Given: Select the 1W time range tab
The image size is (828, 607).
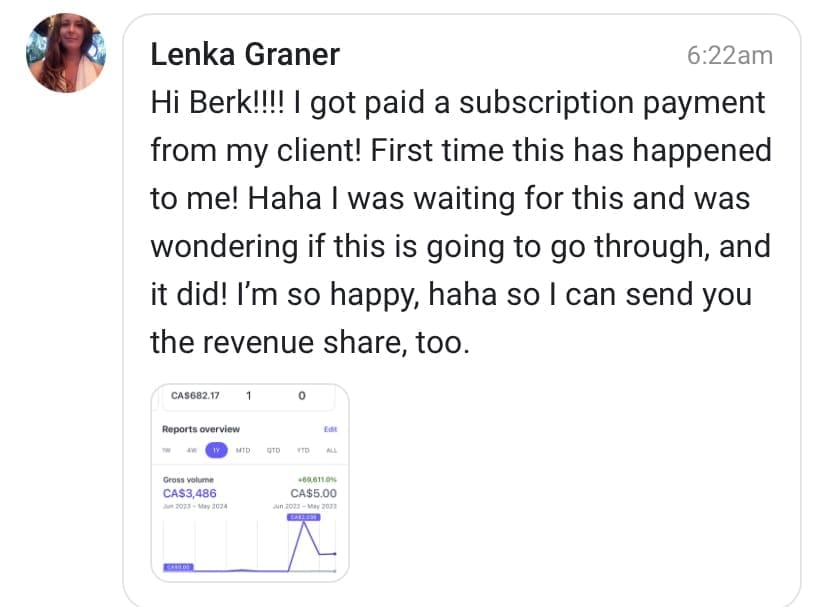Looking at the screenshot, I should pyautogui.click(x=166, y=451).
